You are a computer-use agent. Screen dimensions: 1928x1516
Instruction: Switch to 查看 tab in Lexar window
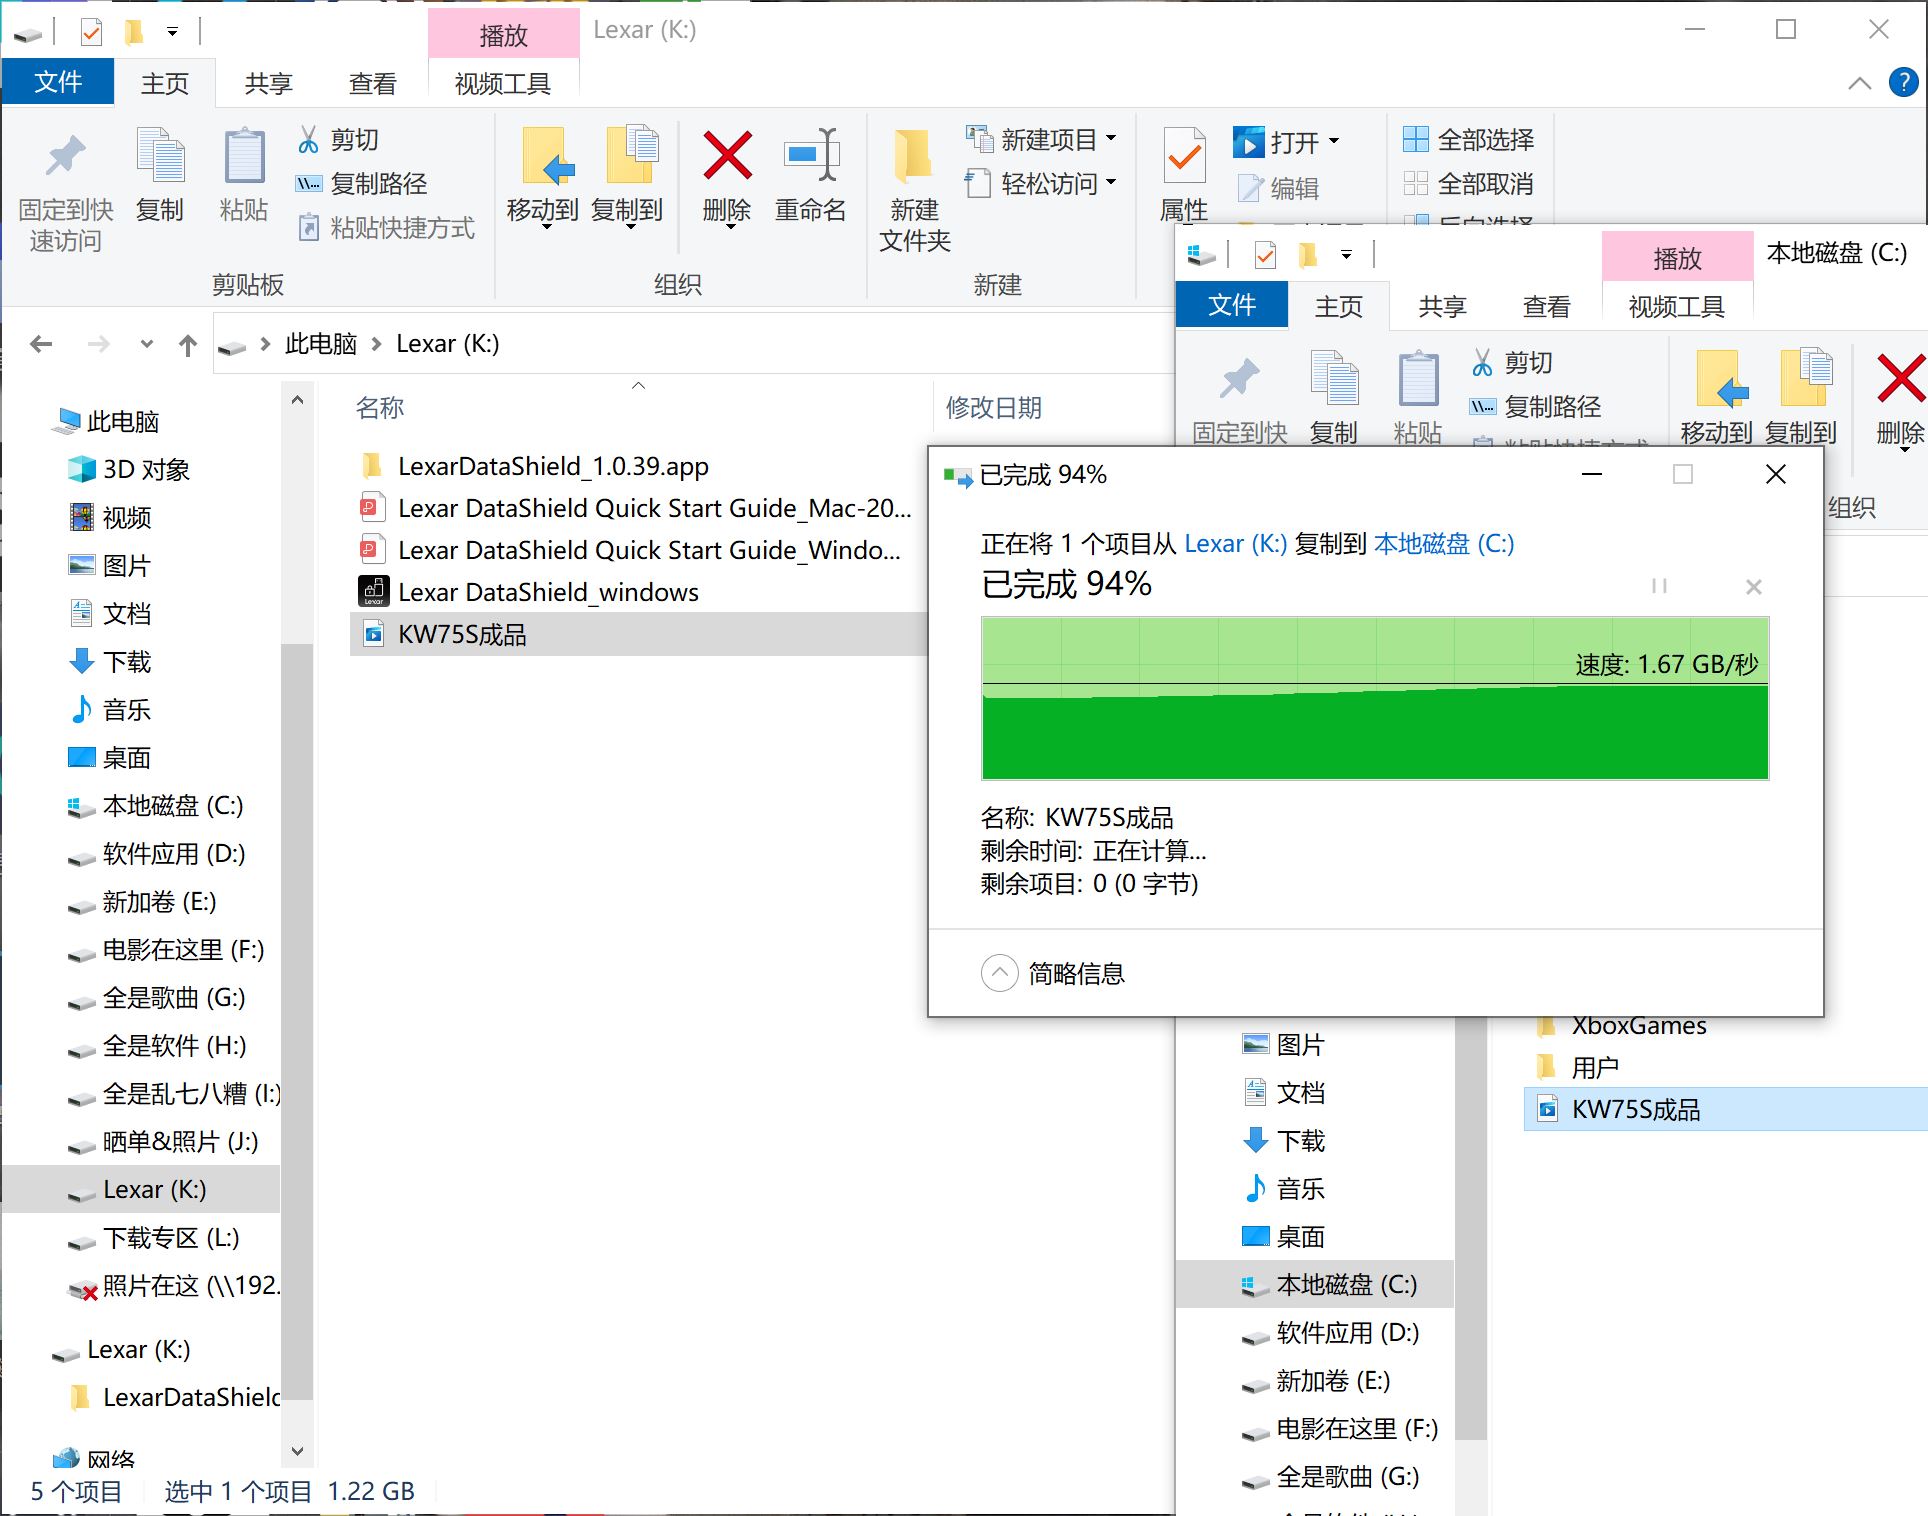tap(373, 83)
